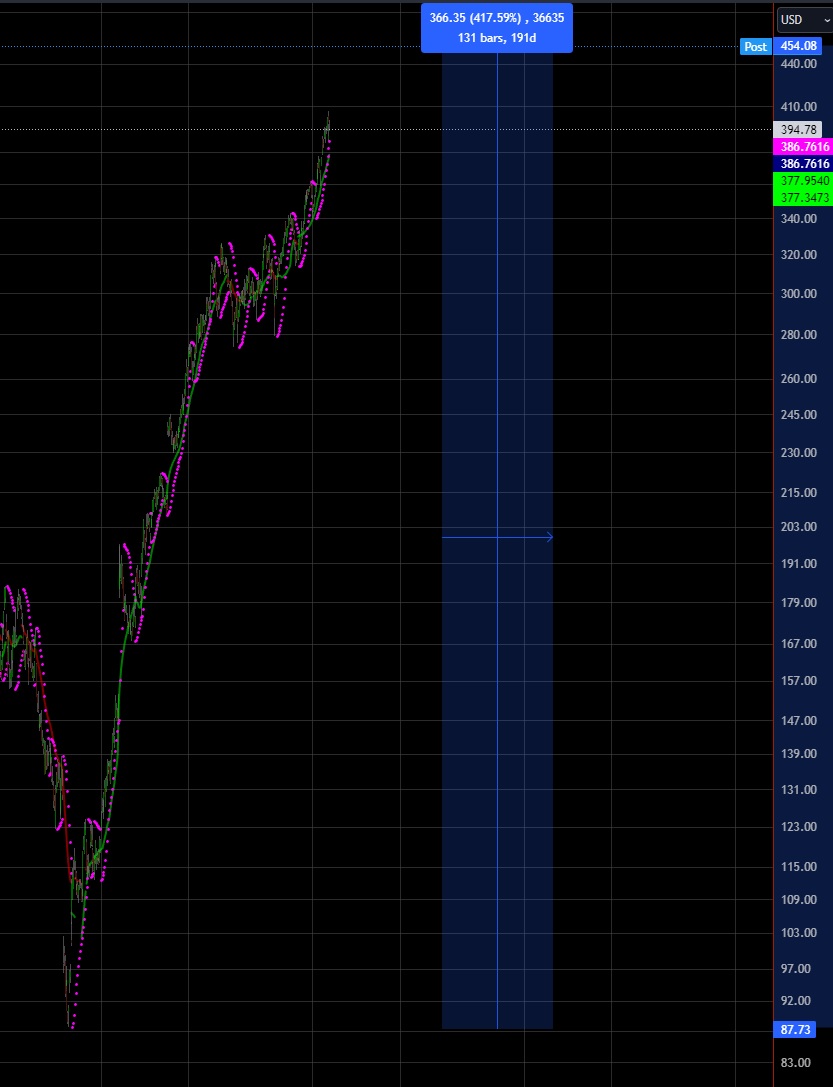Click the blue Post market status badge
Viewport: 833px width, 1087px height.
point(755,46)
